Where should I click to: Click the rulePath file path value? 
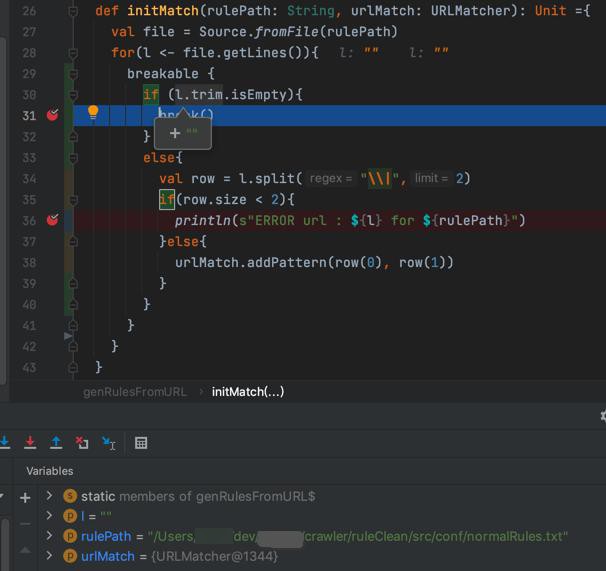tap(360, 537)
